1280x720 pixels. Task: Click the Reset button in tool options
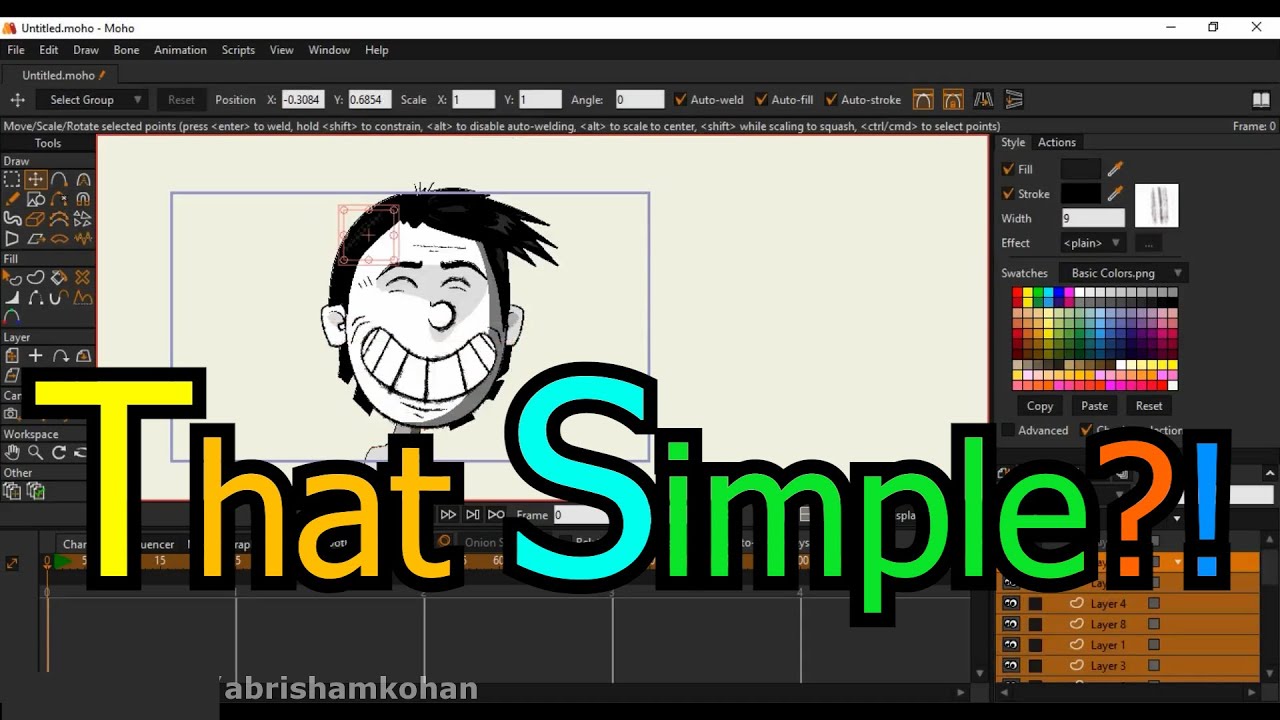[181, 99]
